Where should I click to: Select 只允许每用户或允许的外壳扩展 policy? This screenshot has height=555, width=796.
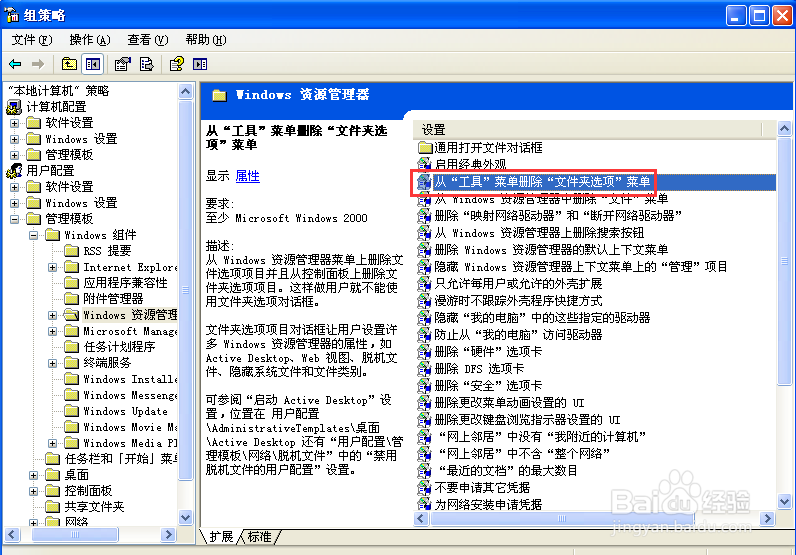pyautogui.click(x=518, y=283)
